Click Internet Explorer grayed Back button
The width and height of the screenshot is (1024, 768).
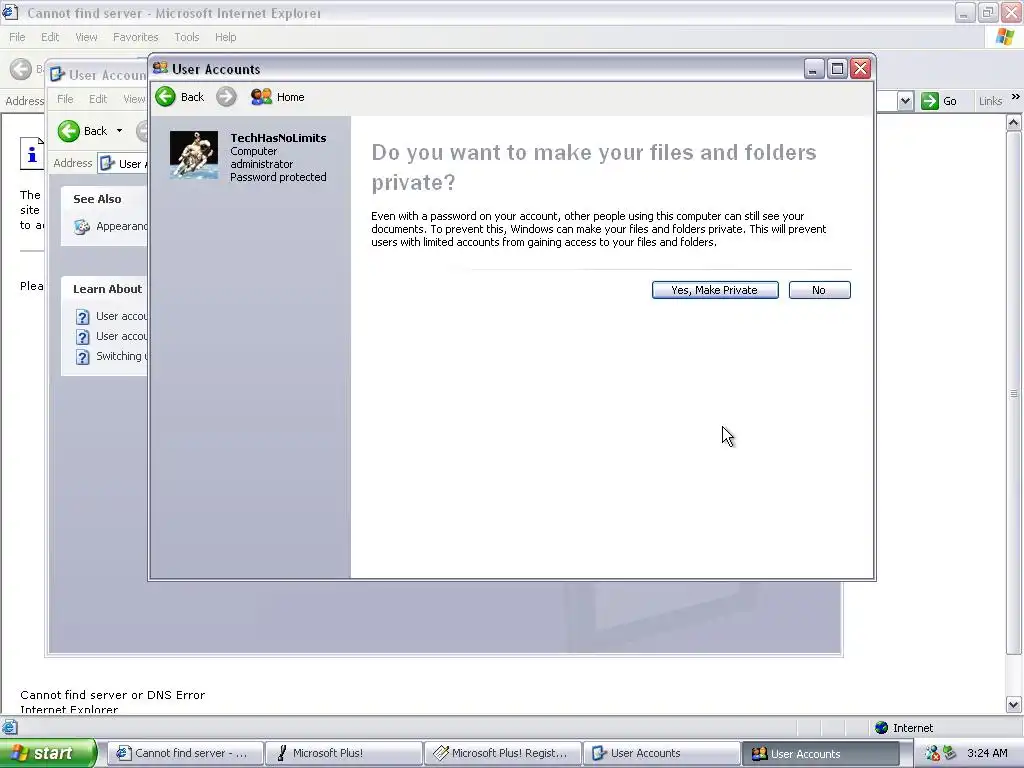click(x=21, y=69)
